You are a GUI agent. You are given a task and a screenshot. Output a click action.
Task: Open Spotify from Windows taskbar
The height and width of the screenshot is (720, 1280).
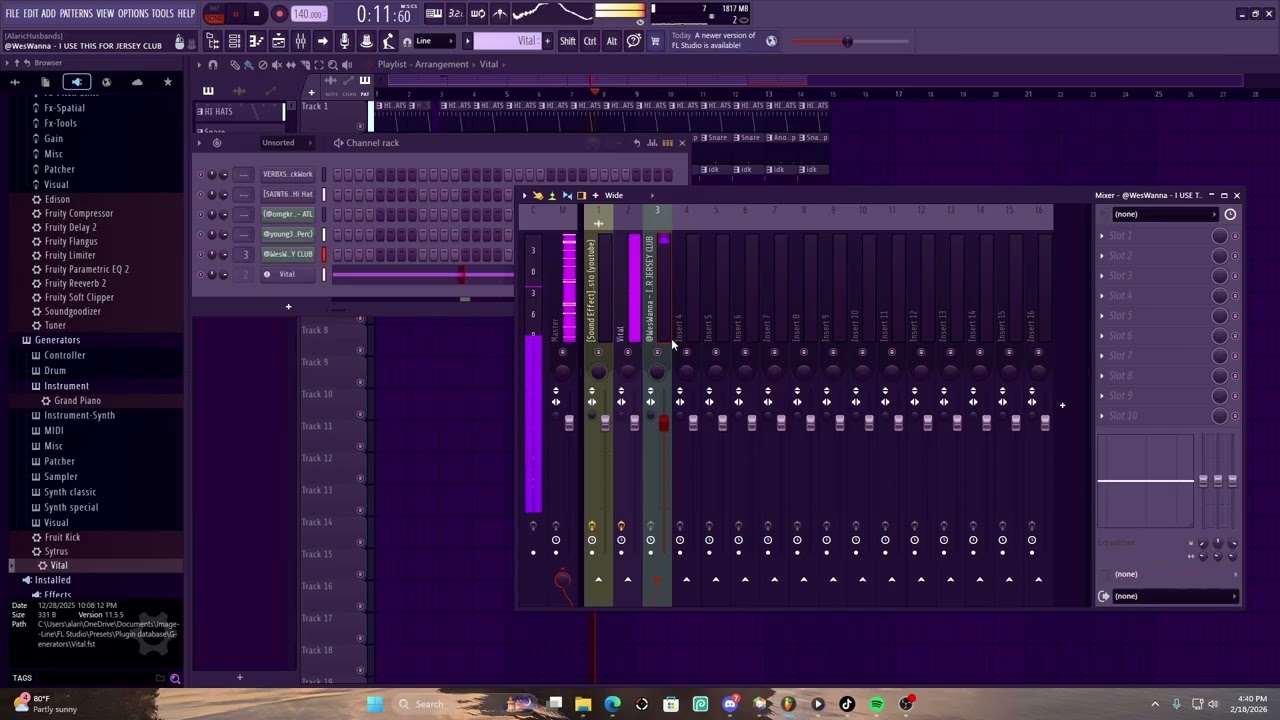[x=876, y=704]
